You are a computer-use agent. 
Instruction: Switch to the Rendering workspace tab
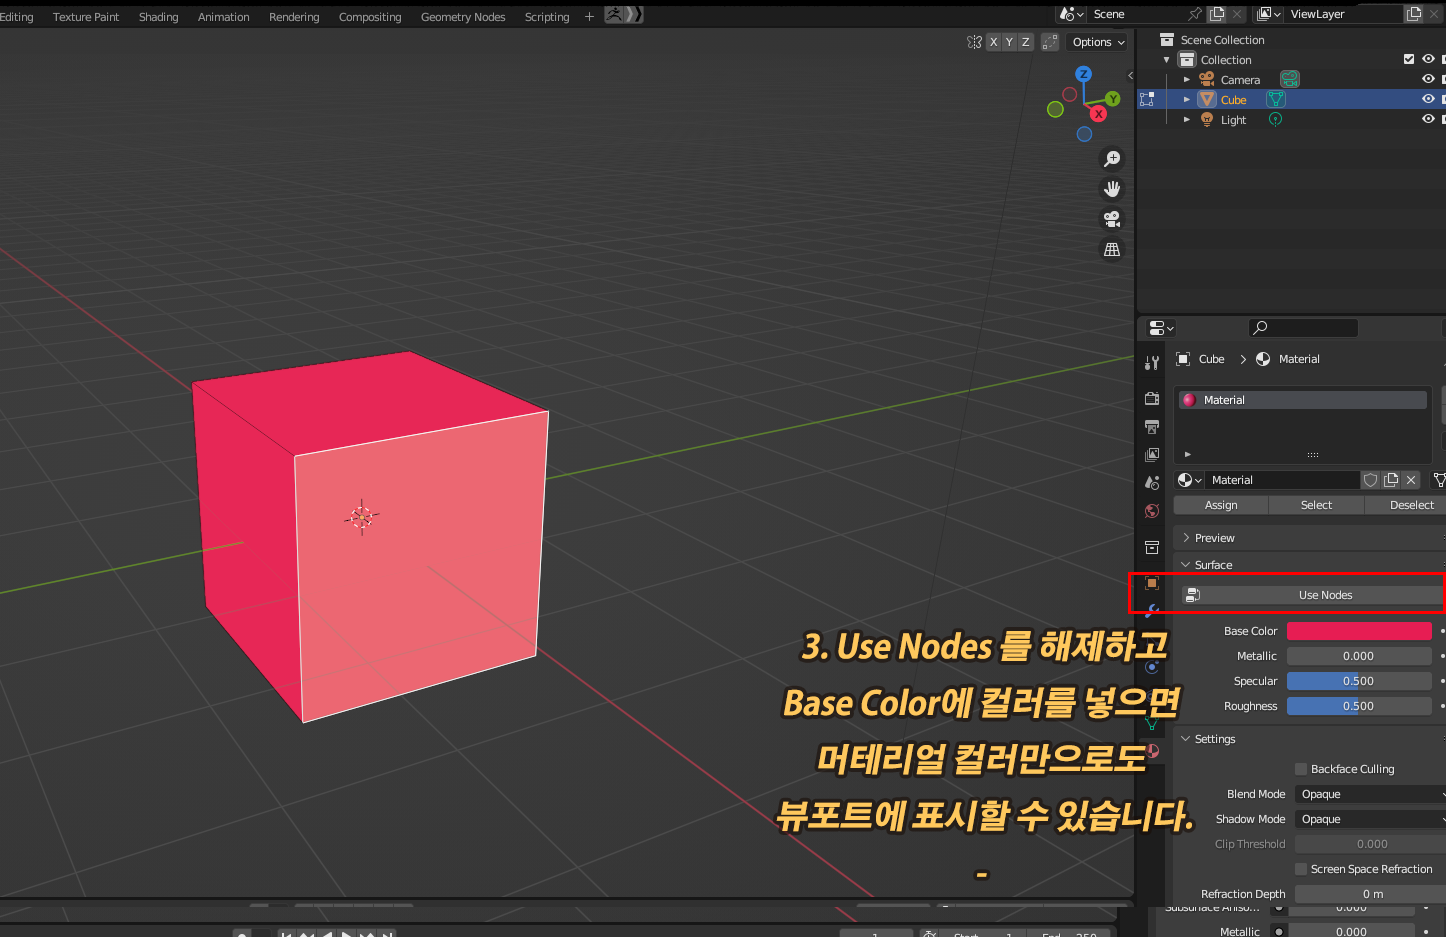point(294,17)
